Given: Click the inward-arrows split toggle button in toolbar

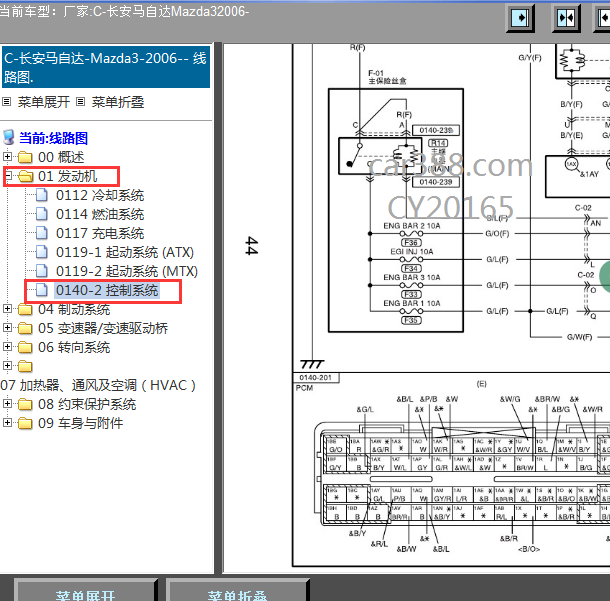Looking at the screenshot, I should 566,18.
